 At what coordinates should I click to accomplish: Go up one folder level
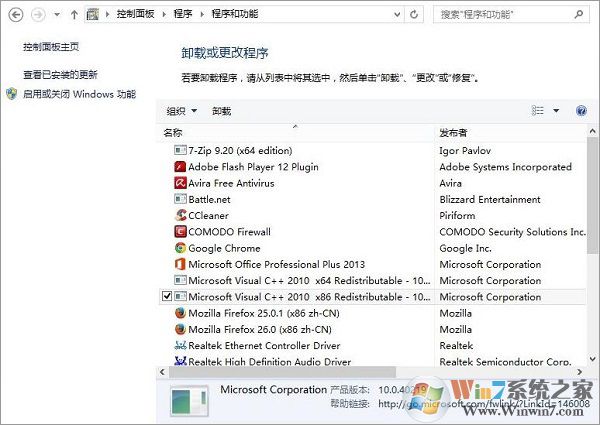tap(74, 15)
